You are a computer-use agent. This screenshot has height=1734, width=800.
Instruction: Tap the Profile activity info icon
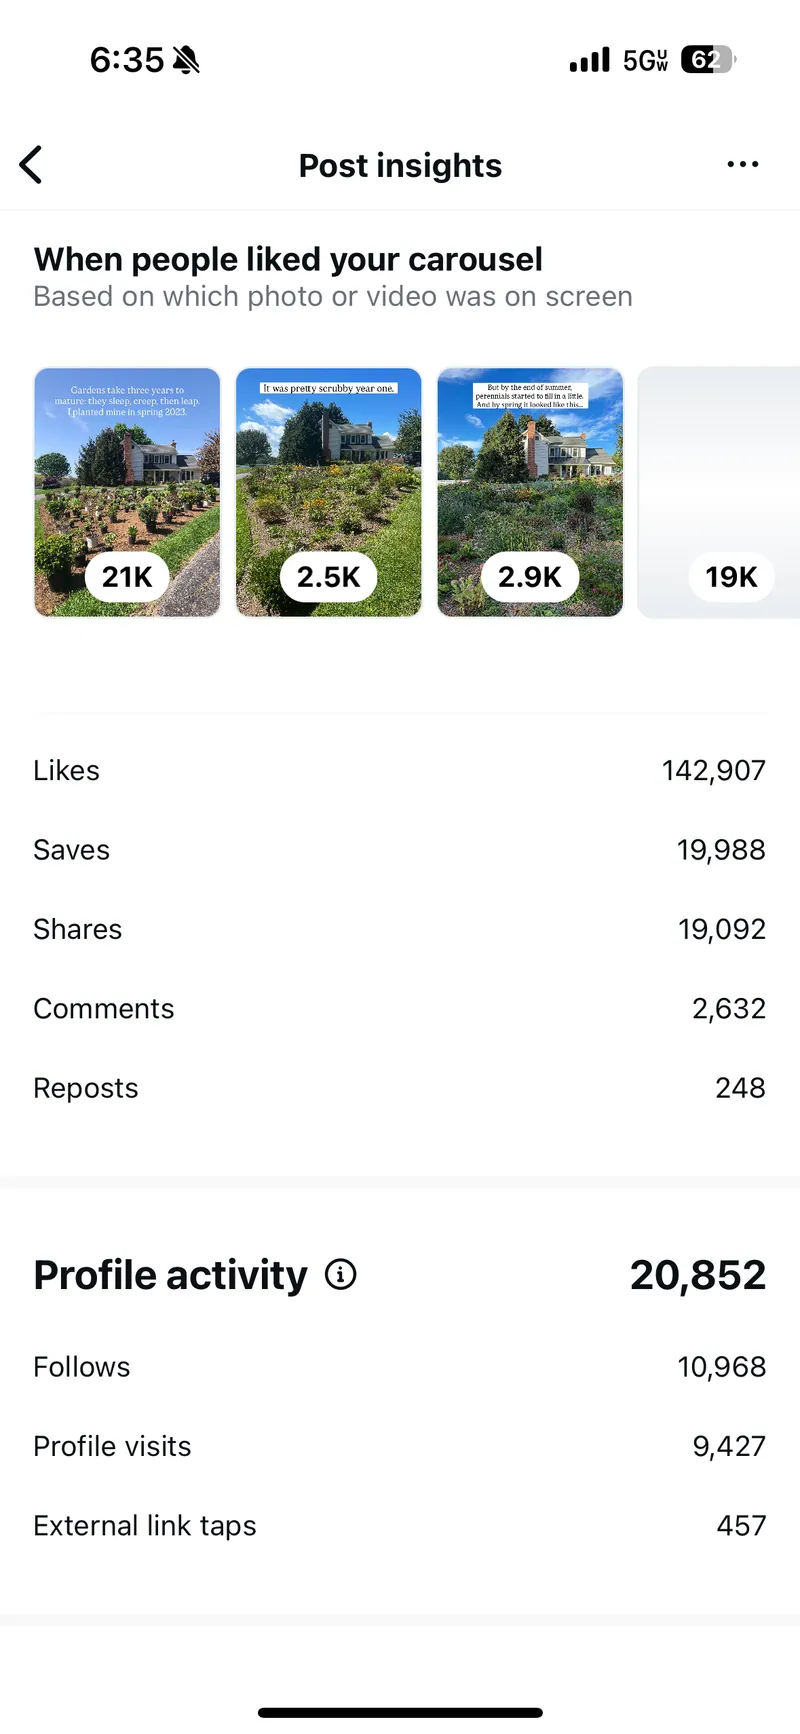[x=341, y=1275]
